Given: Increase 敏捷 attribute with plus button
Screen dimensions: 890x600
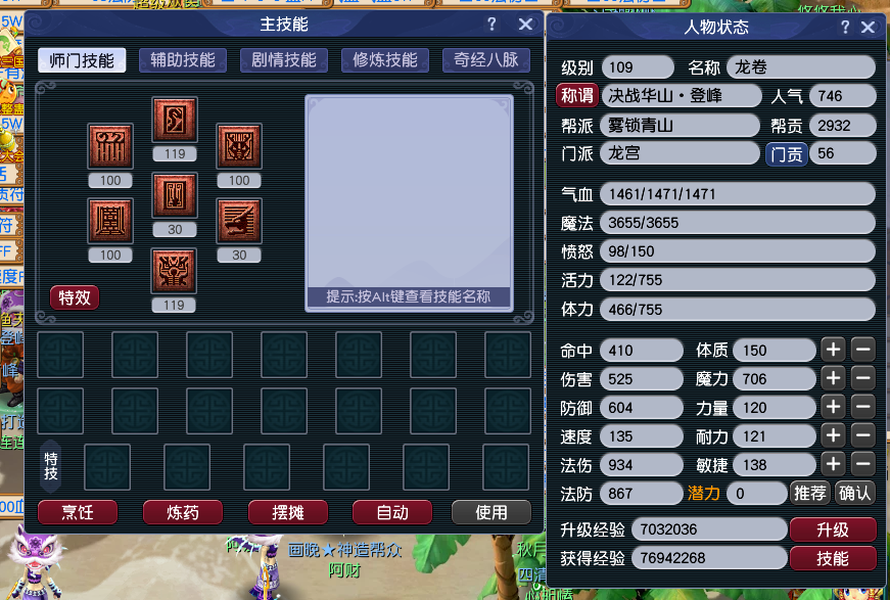Looking at the screenshot, I should (833, 464).
